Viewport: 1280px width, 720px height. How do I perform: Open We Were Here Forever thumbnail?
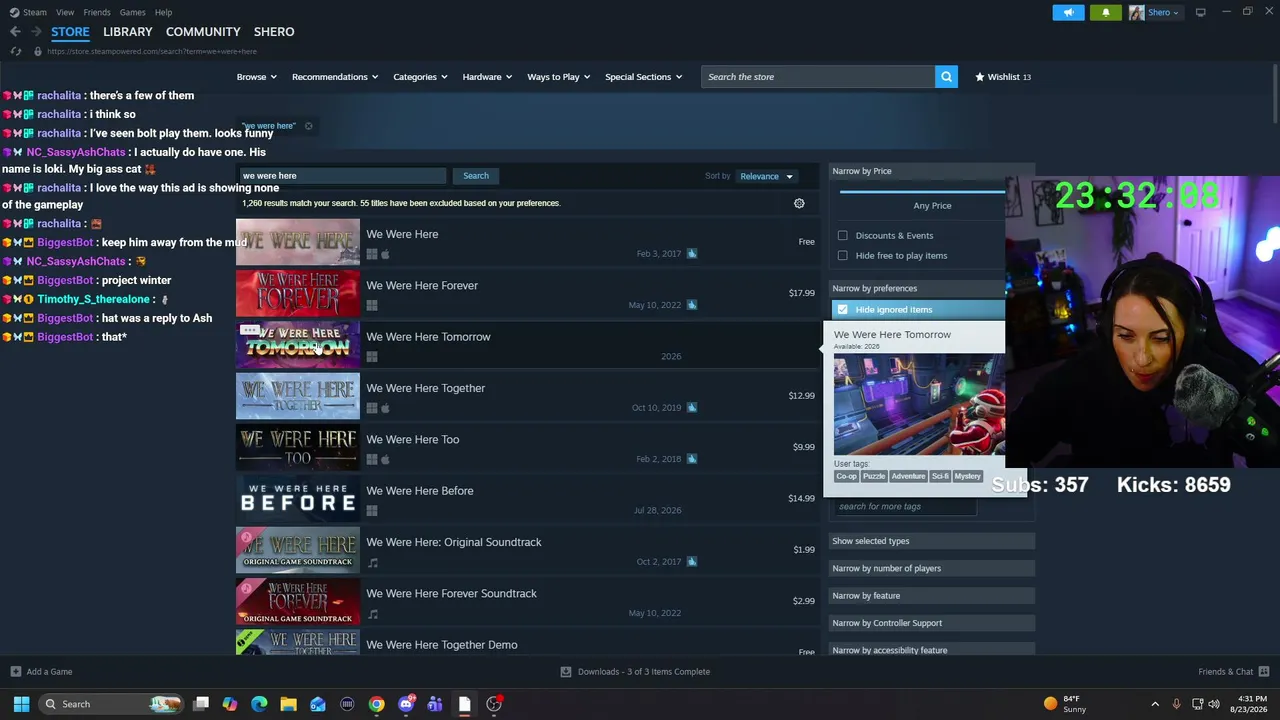pyautogui.click(x=298, y=293)
